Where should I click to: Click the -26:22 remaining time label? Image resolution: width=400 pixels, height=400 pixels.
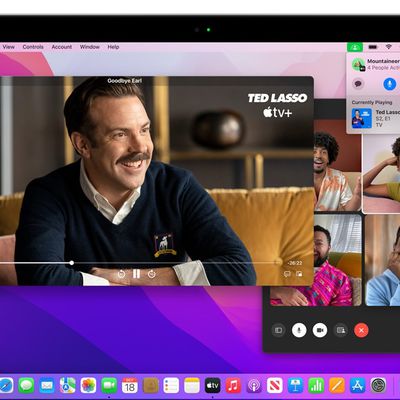click(x=295, y=263)
